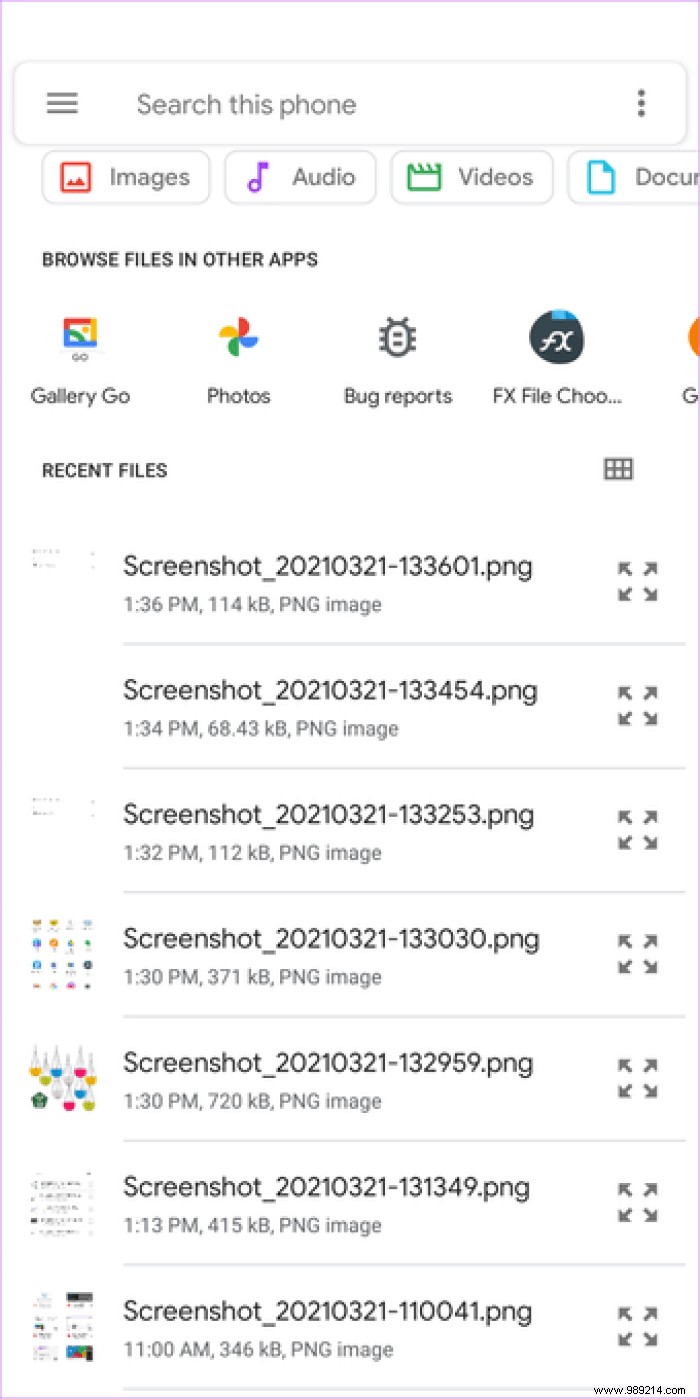Screen dimensions: 700x1399
Task: Expand Screenshot_20210321-132959.png using corner arrows
Action: tap(637, 1077)
